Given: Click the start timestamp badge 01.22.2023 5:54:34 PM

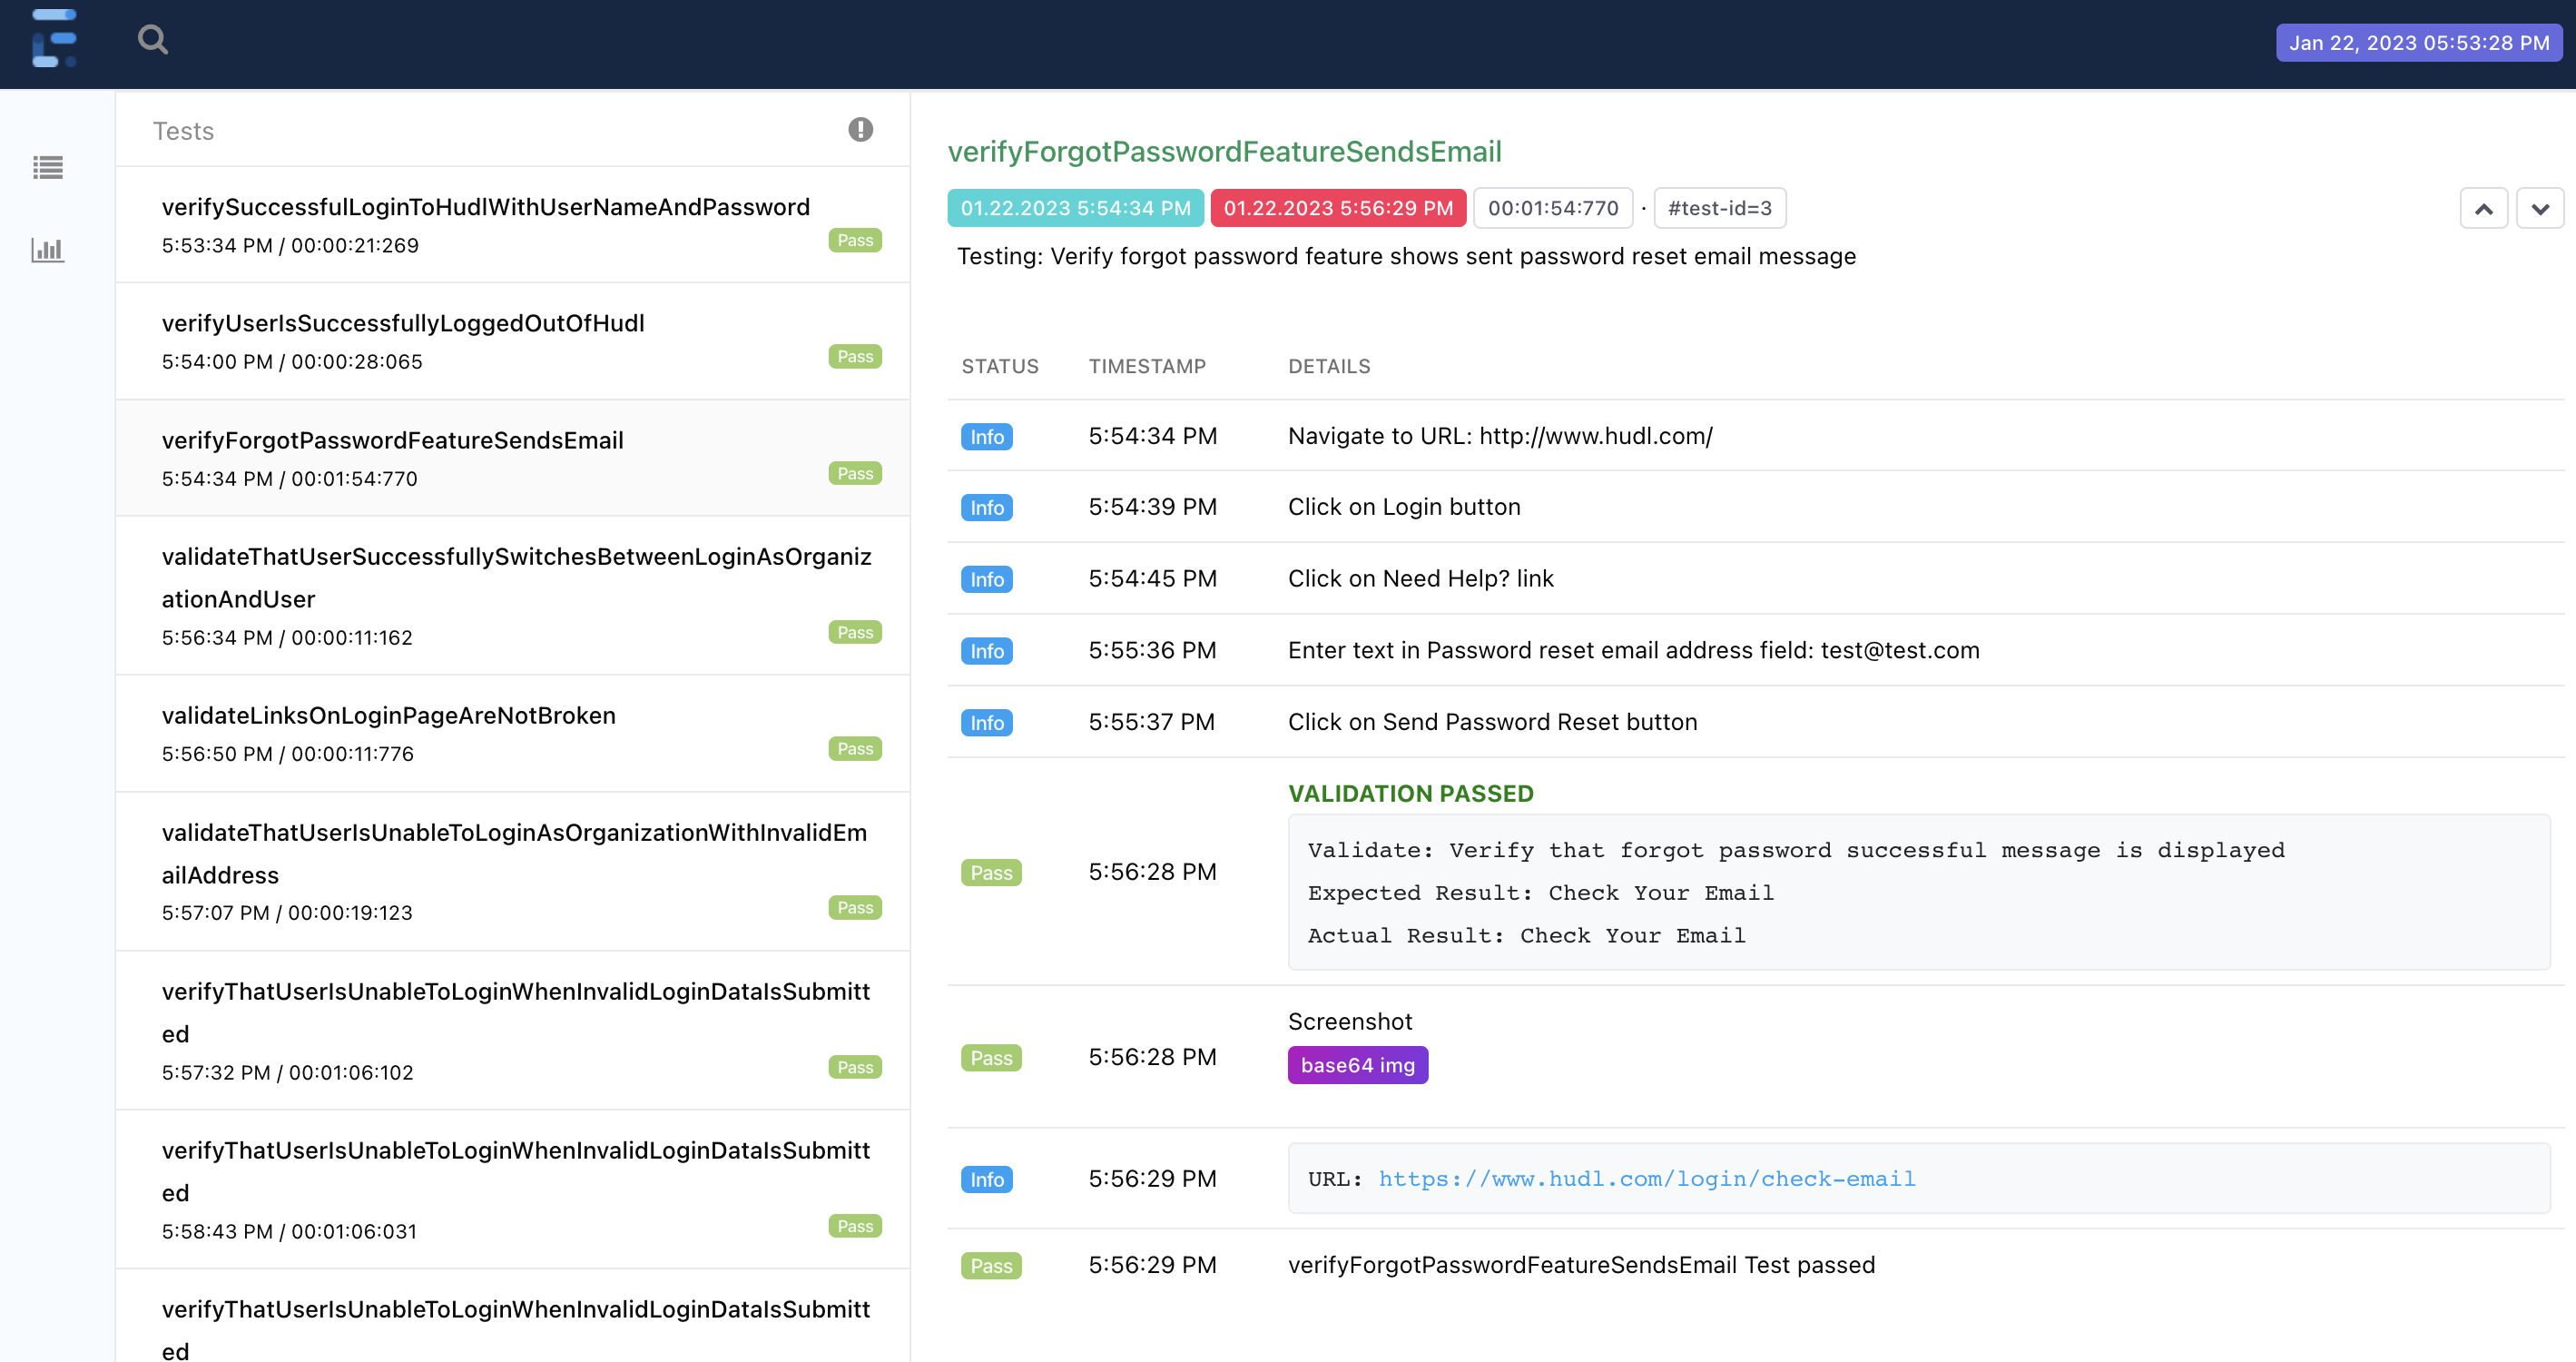Looking at the screenshot, I should point(1074,208).
